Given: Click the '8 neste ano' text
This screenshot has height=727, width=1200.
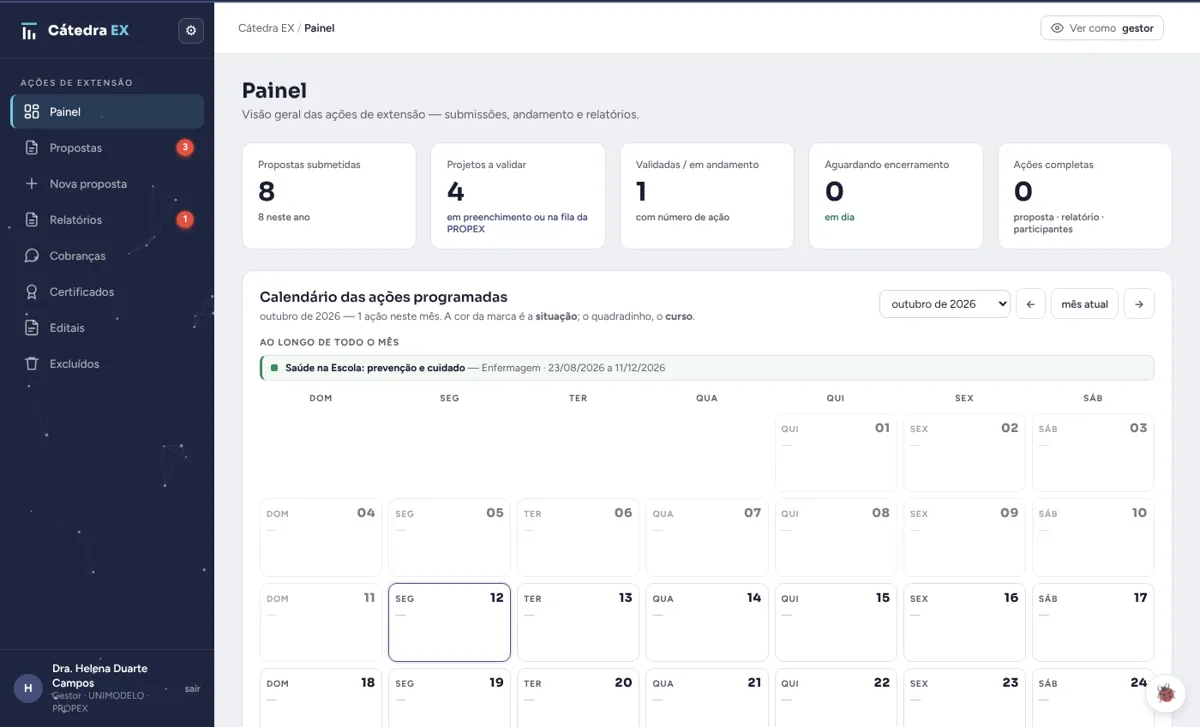Looking at the screenshot, I should (284, 217).
